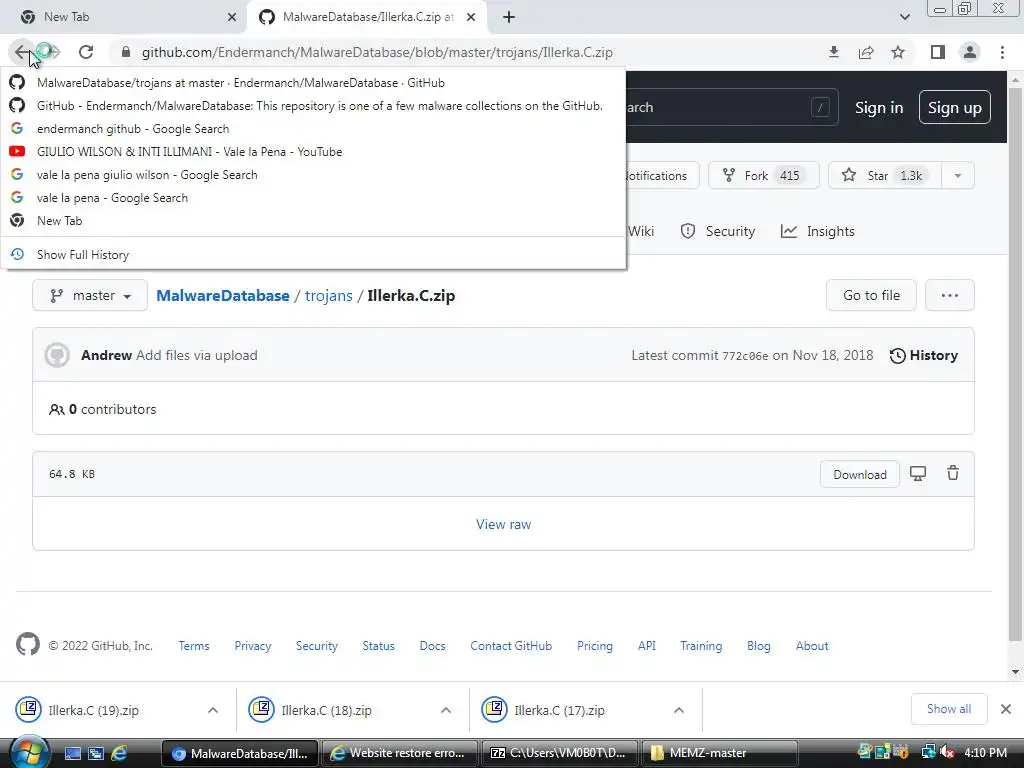Download the file with the Download button
1024x768 pixels.
859,475
